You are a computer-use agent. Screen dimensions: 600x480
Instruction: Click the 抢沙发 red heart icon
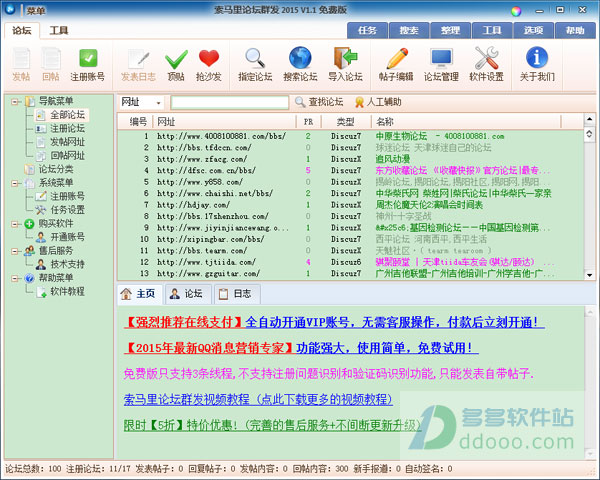(209, 64)
